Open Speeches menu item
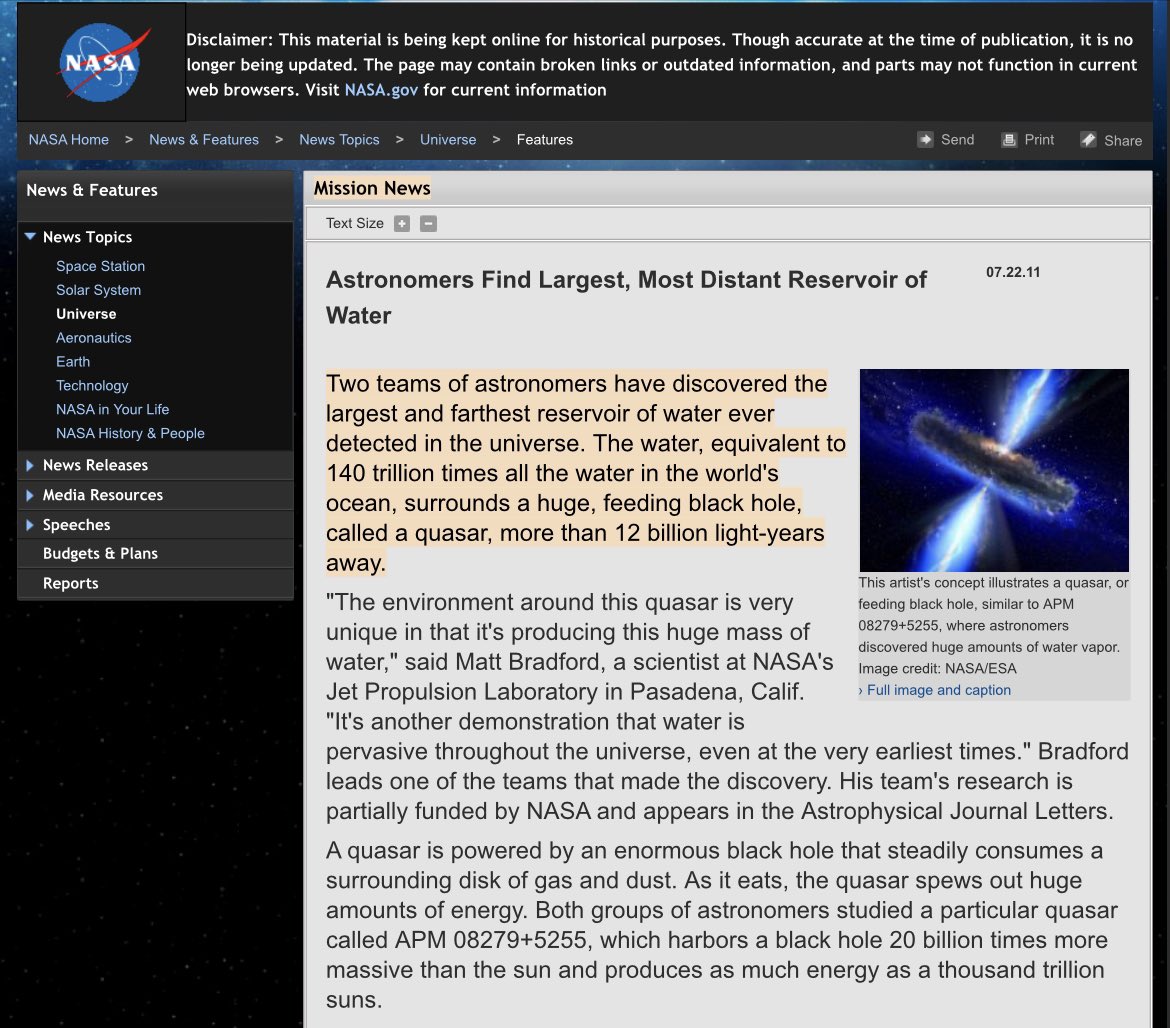The height and width of the screenshot is (1028, 1170). 77,525
